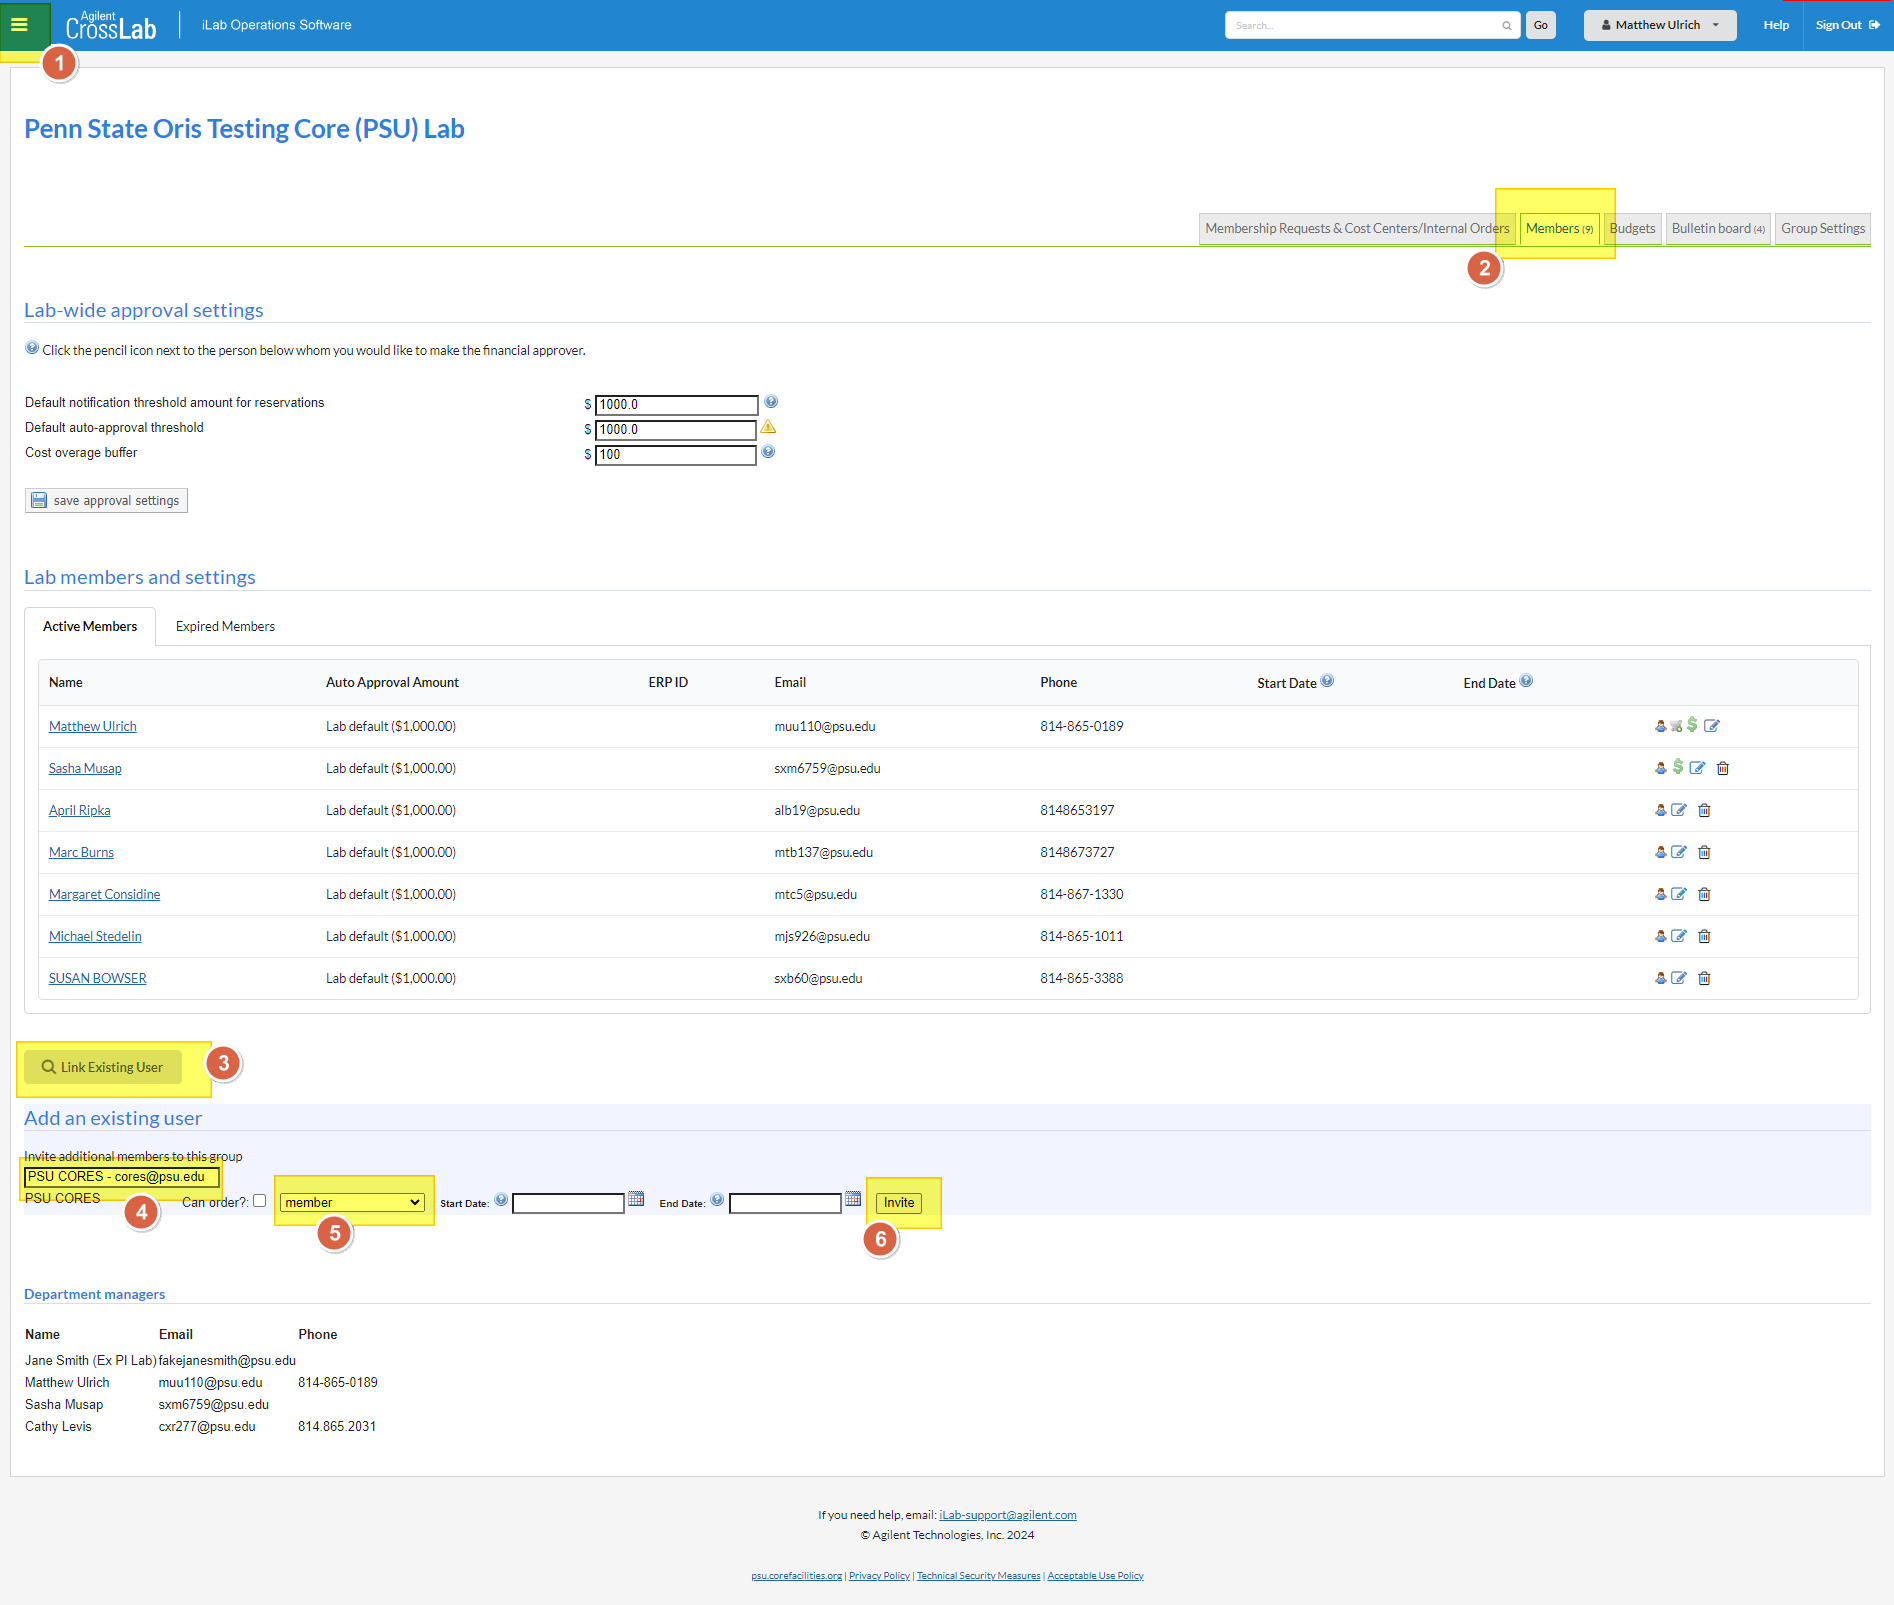The image size is (1894, 1605).
Task: Edit April Ripka's row with the pencil icon
Action: point(1679,810)
